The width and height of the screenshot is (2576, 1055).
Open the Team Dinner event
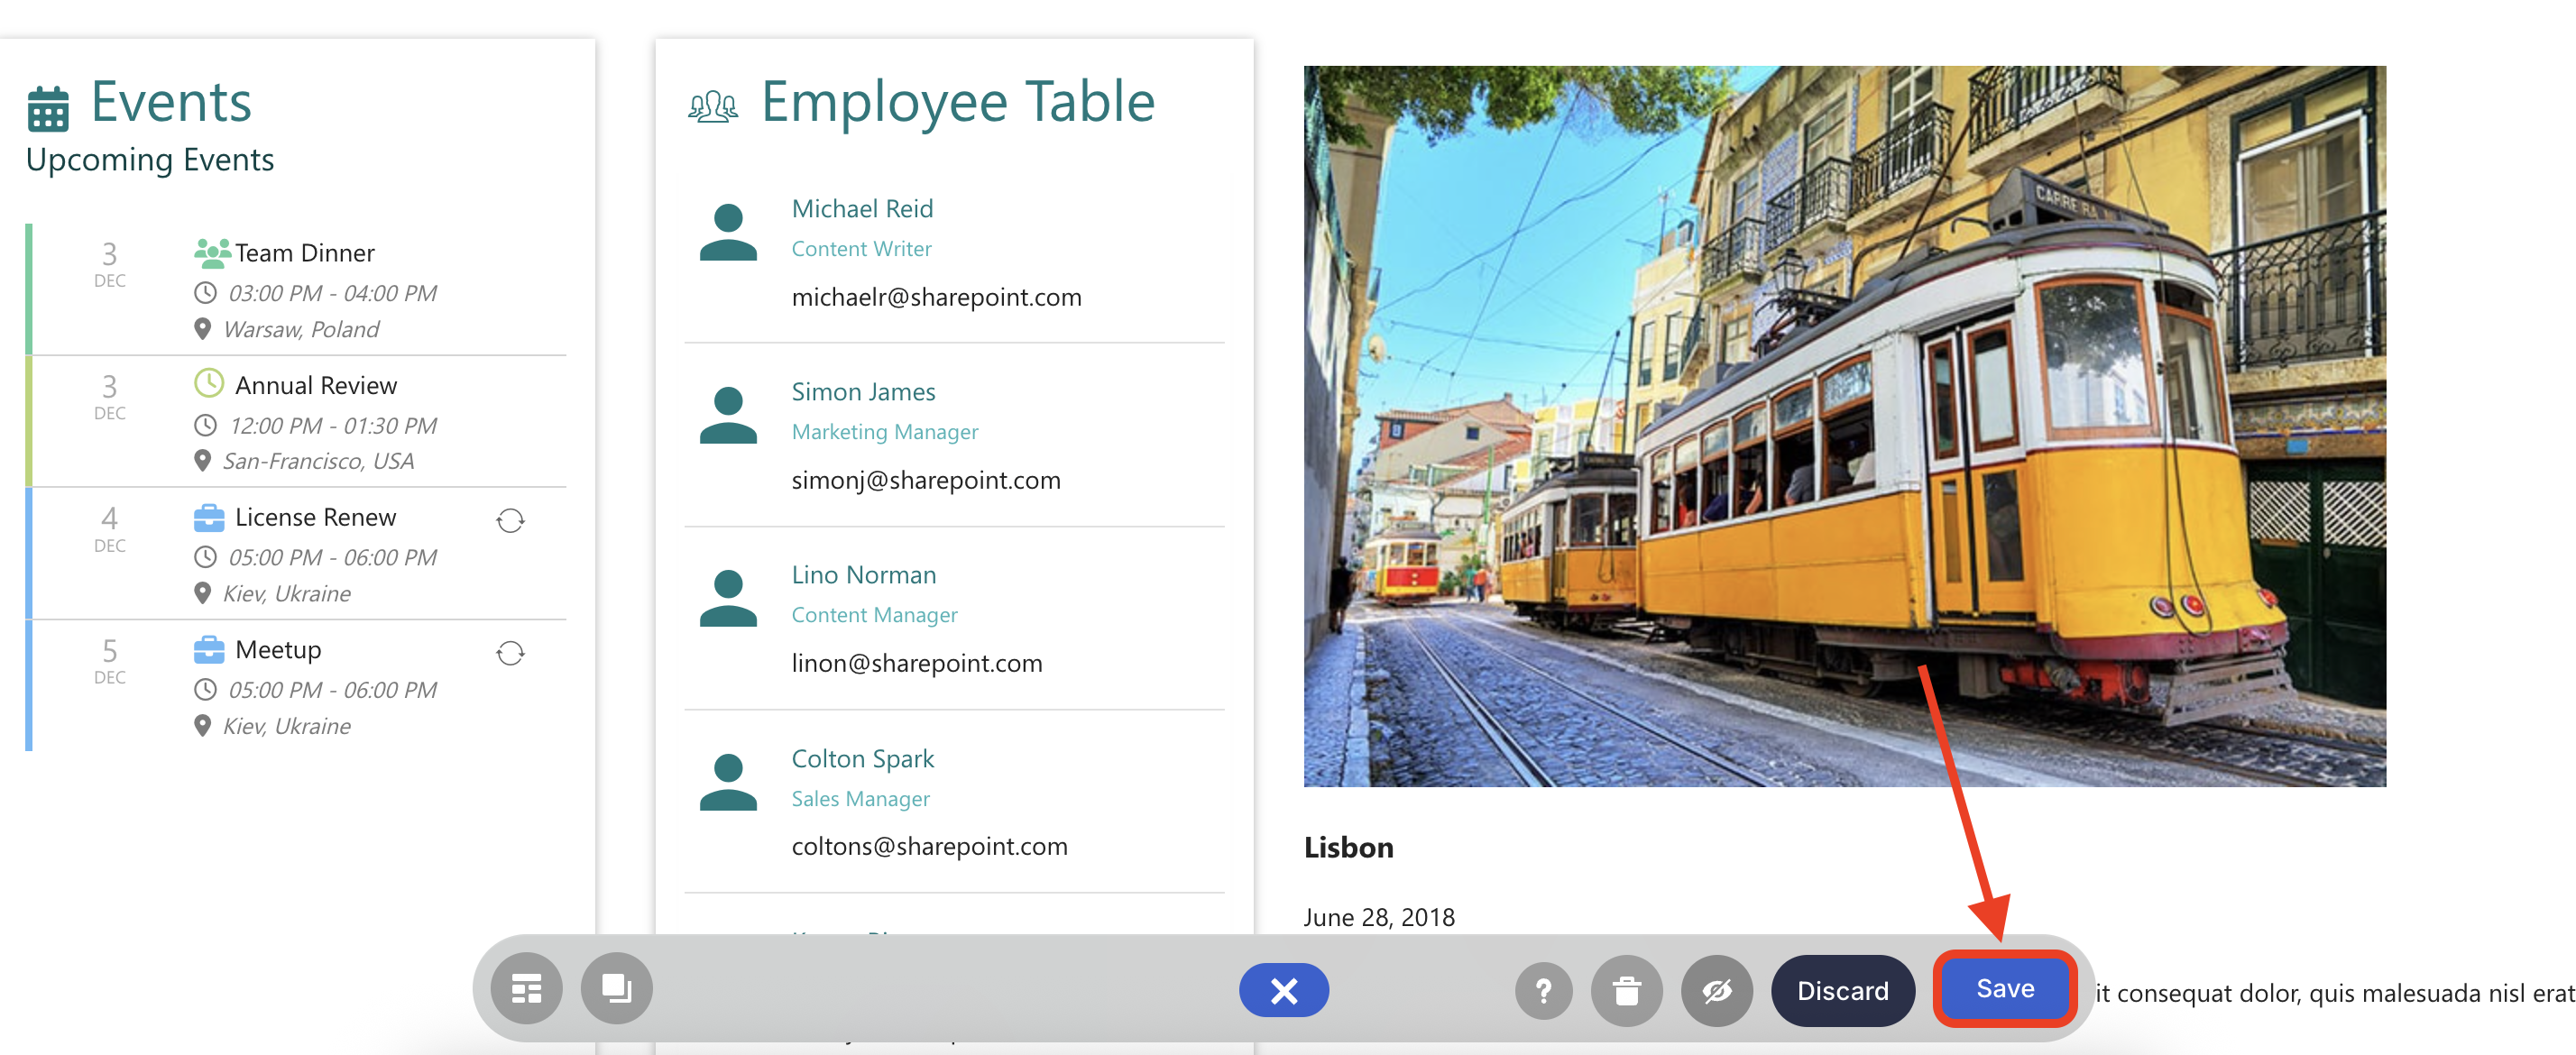pyautogui.click(x=304, y=253)
